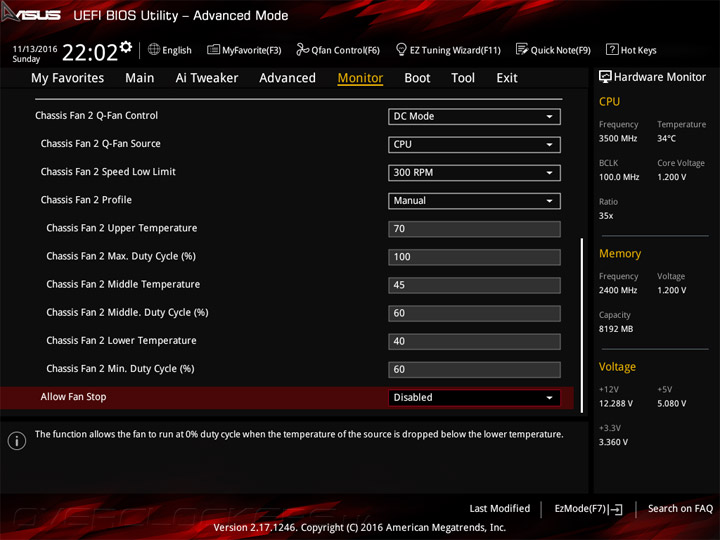Click +12V reading 12.288 V
Viewport: 720px width, 540px height.
click(x=616, y=404)
